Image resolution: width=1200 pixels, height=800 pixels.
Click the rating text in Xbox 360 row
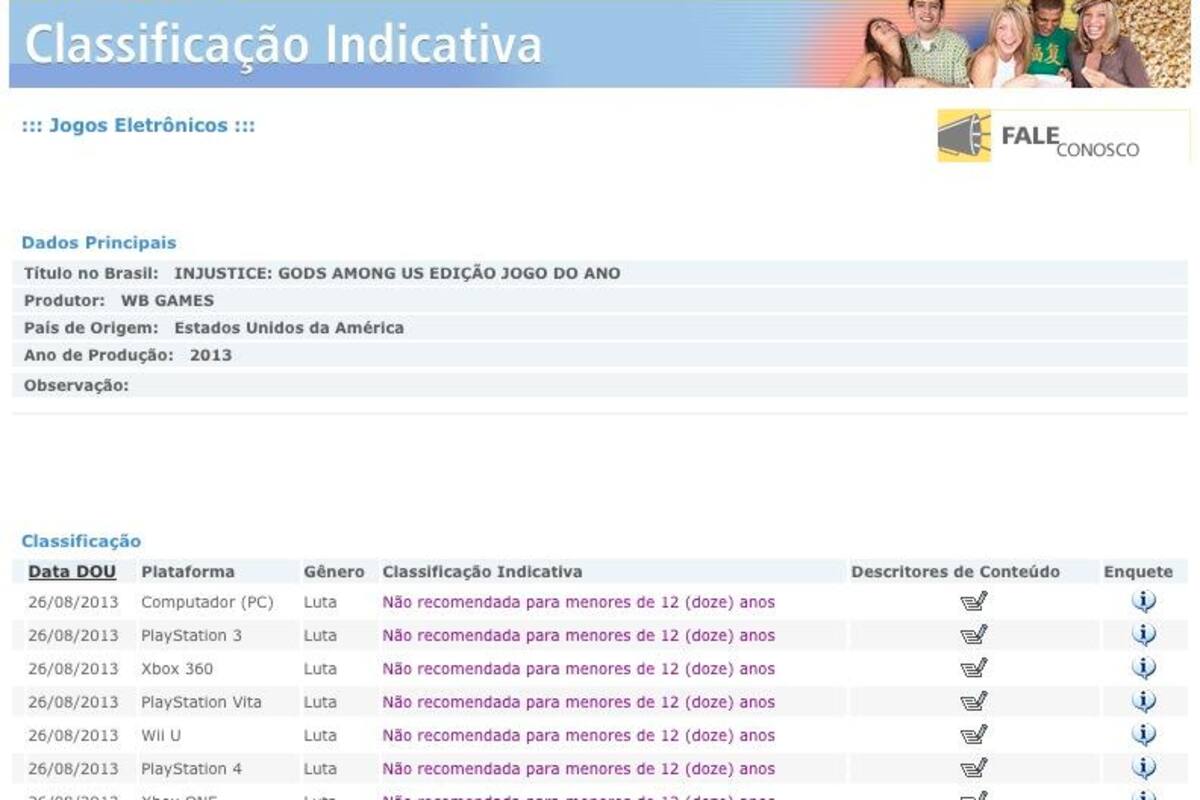[578, 668]
